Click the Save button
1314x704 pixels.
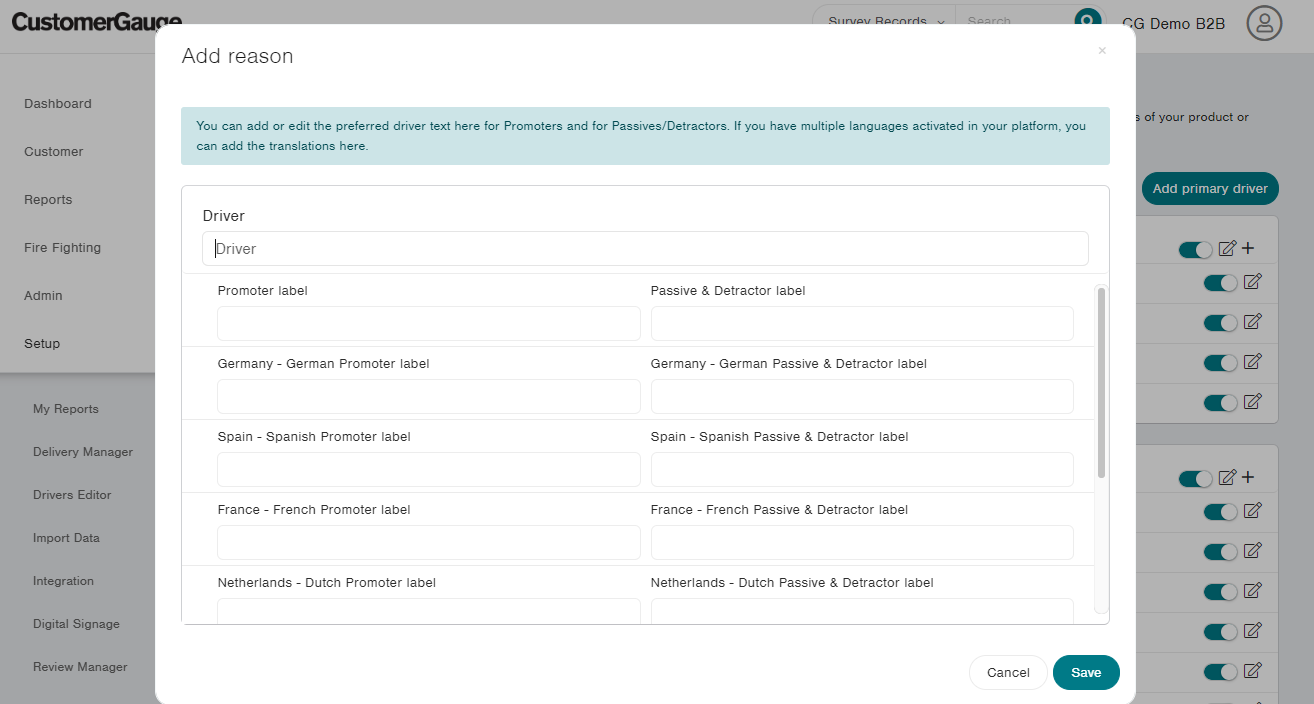1086,673
